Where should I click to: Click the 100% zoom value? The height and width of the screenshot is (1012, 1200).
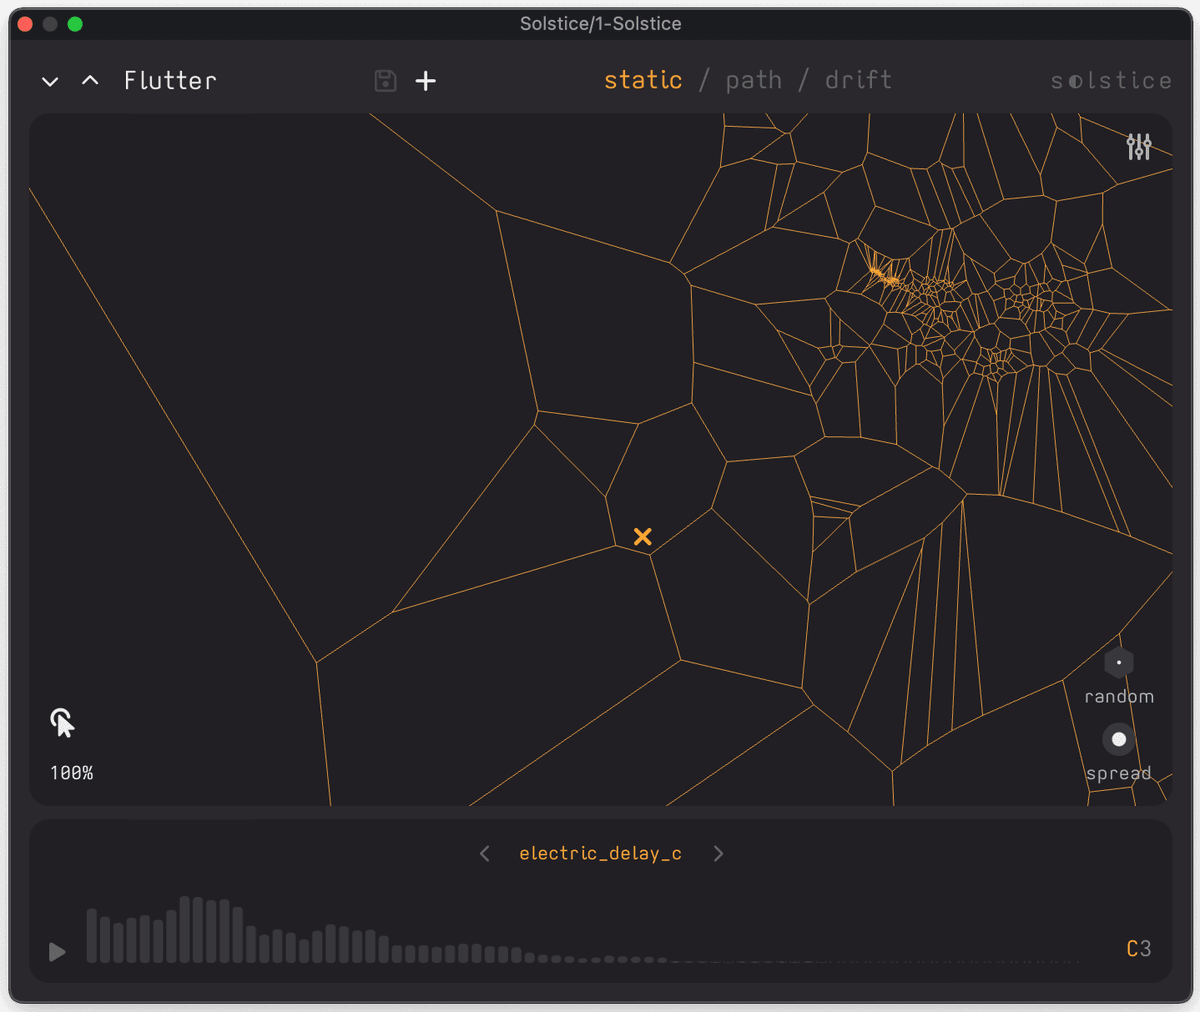point(72,773)
